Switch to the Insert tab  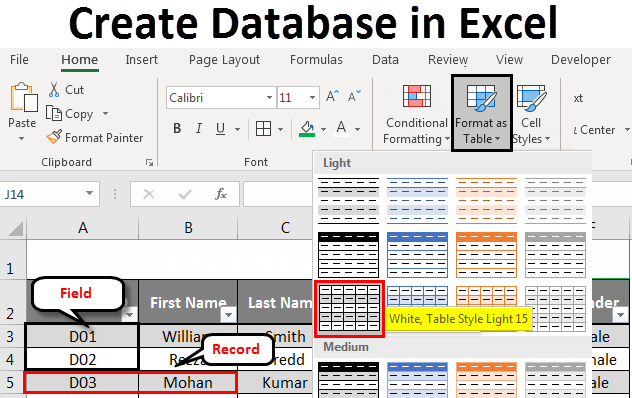pyautogui.click(x=141, y=60)
